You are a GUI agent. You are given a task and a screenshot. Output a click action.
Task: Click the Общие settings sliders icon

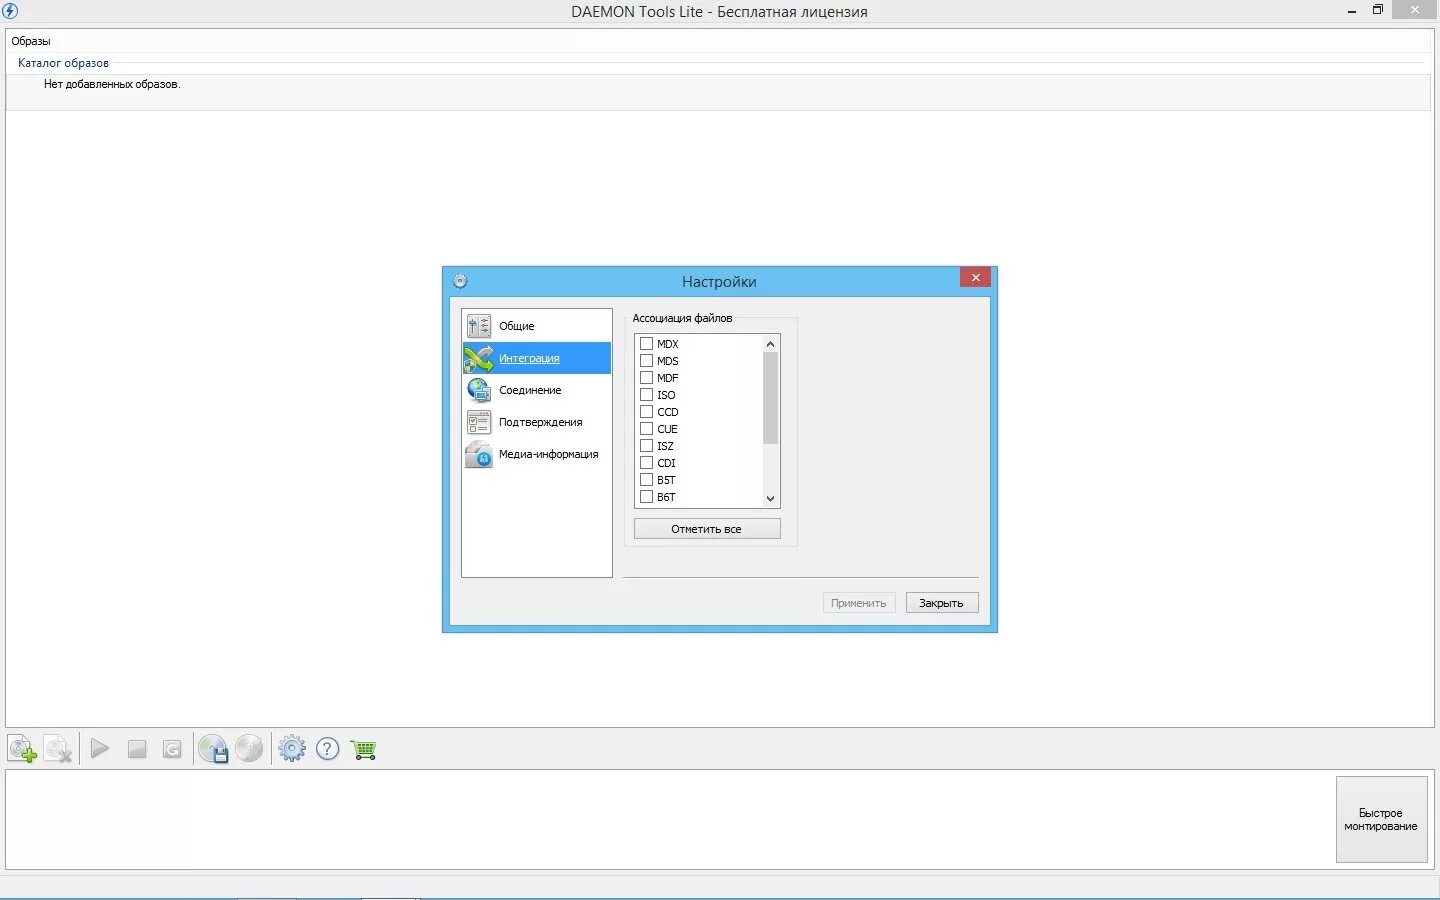click(x=479, y=326)
